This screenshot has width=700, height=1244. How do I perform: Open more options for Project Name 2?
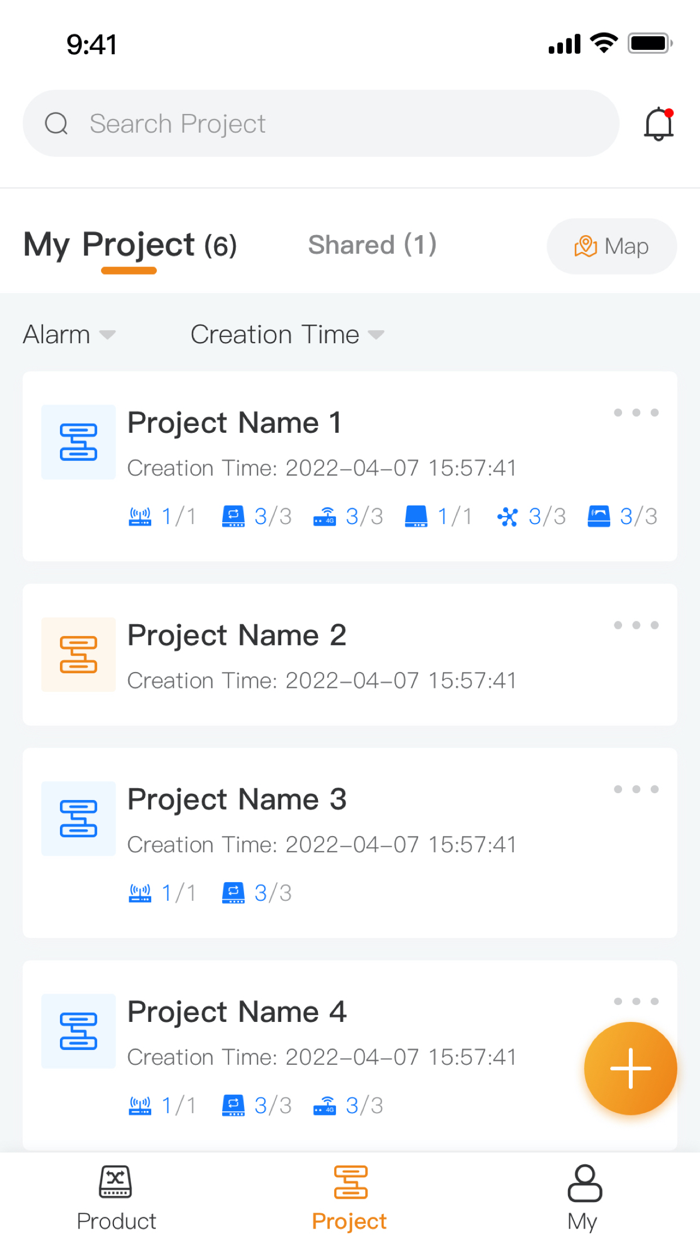point(636,626)
